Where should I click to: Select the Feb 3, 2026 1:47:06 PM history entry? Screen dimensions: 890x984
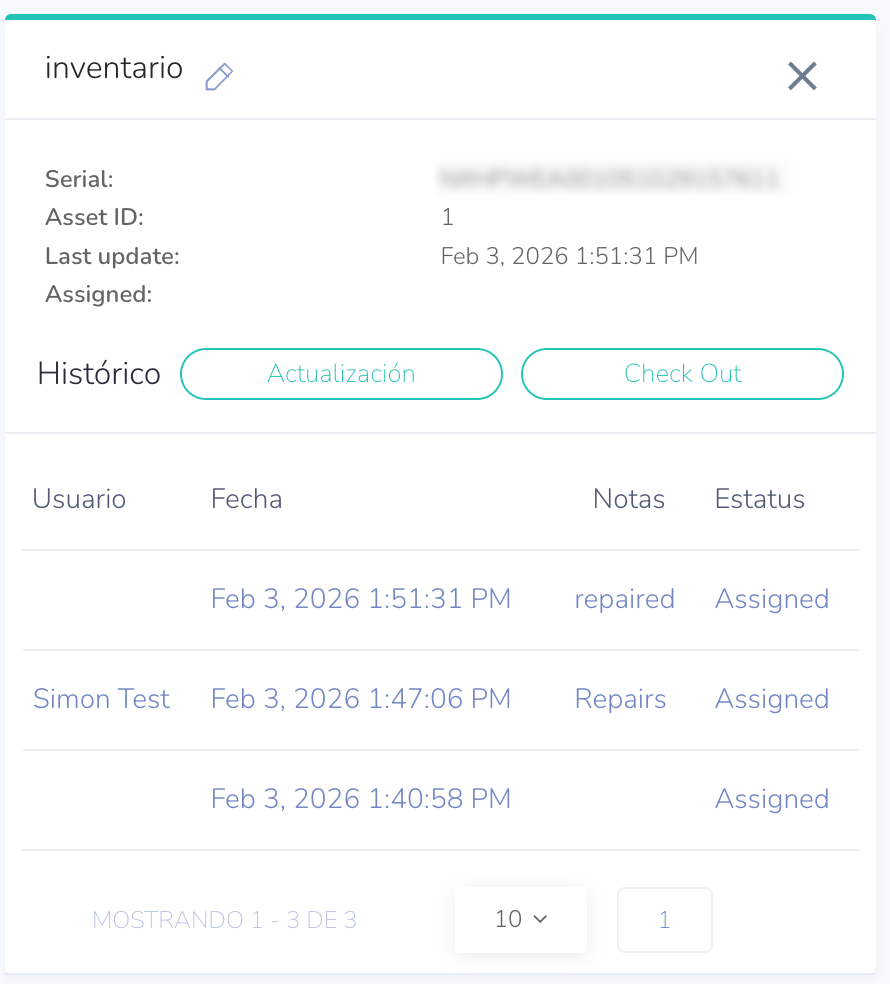(x=361, y=699)
